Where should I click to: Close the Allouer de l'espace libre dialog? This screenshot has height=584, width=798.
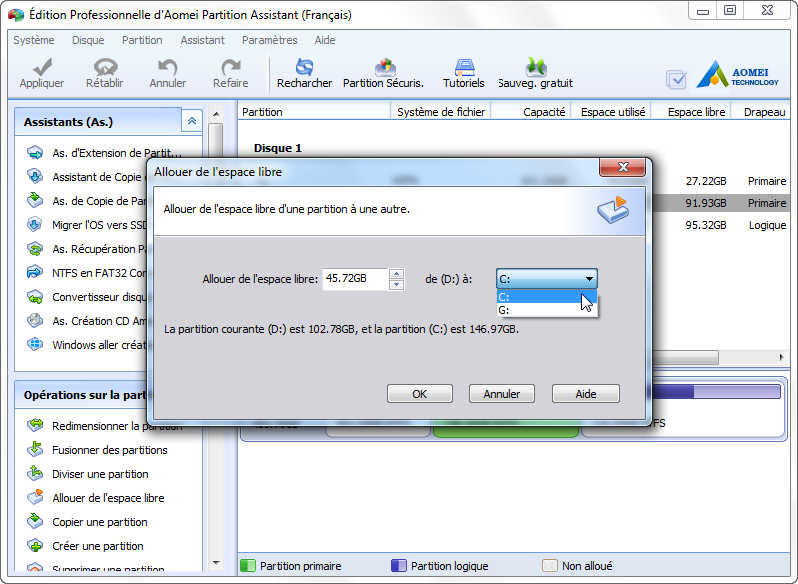[x=623, y=167]
